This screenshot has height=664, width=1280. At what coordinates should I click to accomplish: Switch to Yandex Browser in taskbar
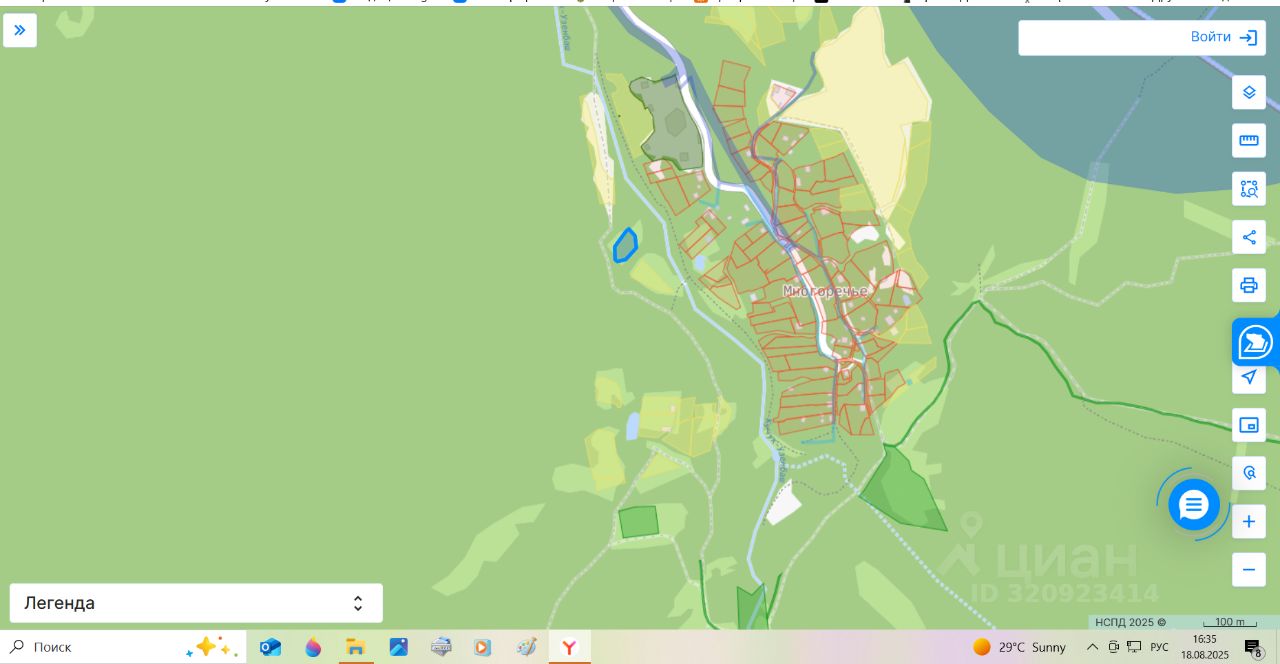[x=569, y=647]
